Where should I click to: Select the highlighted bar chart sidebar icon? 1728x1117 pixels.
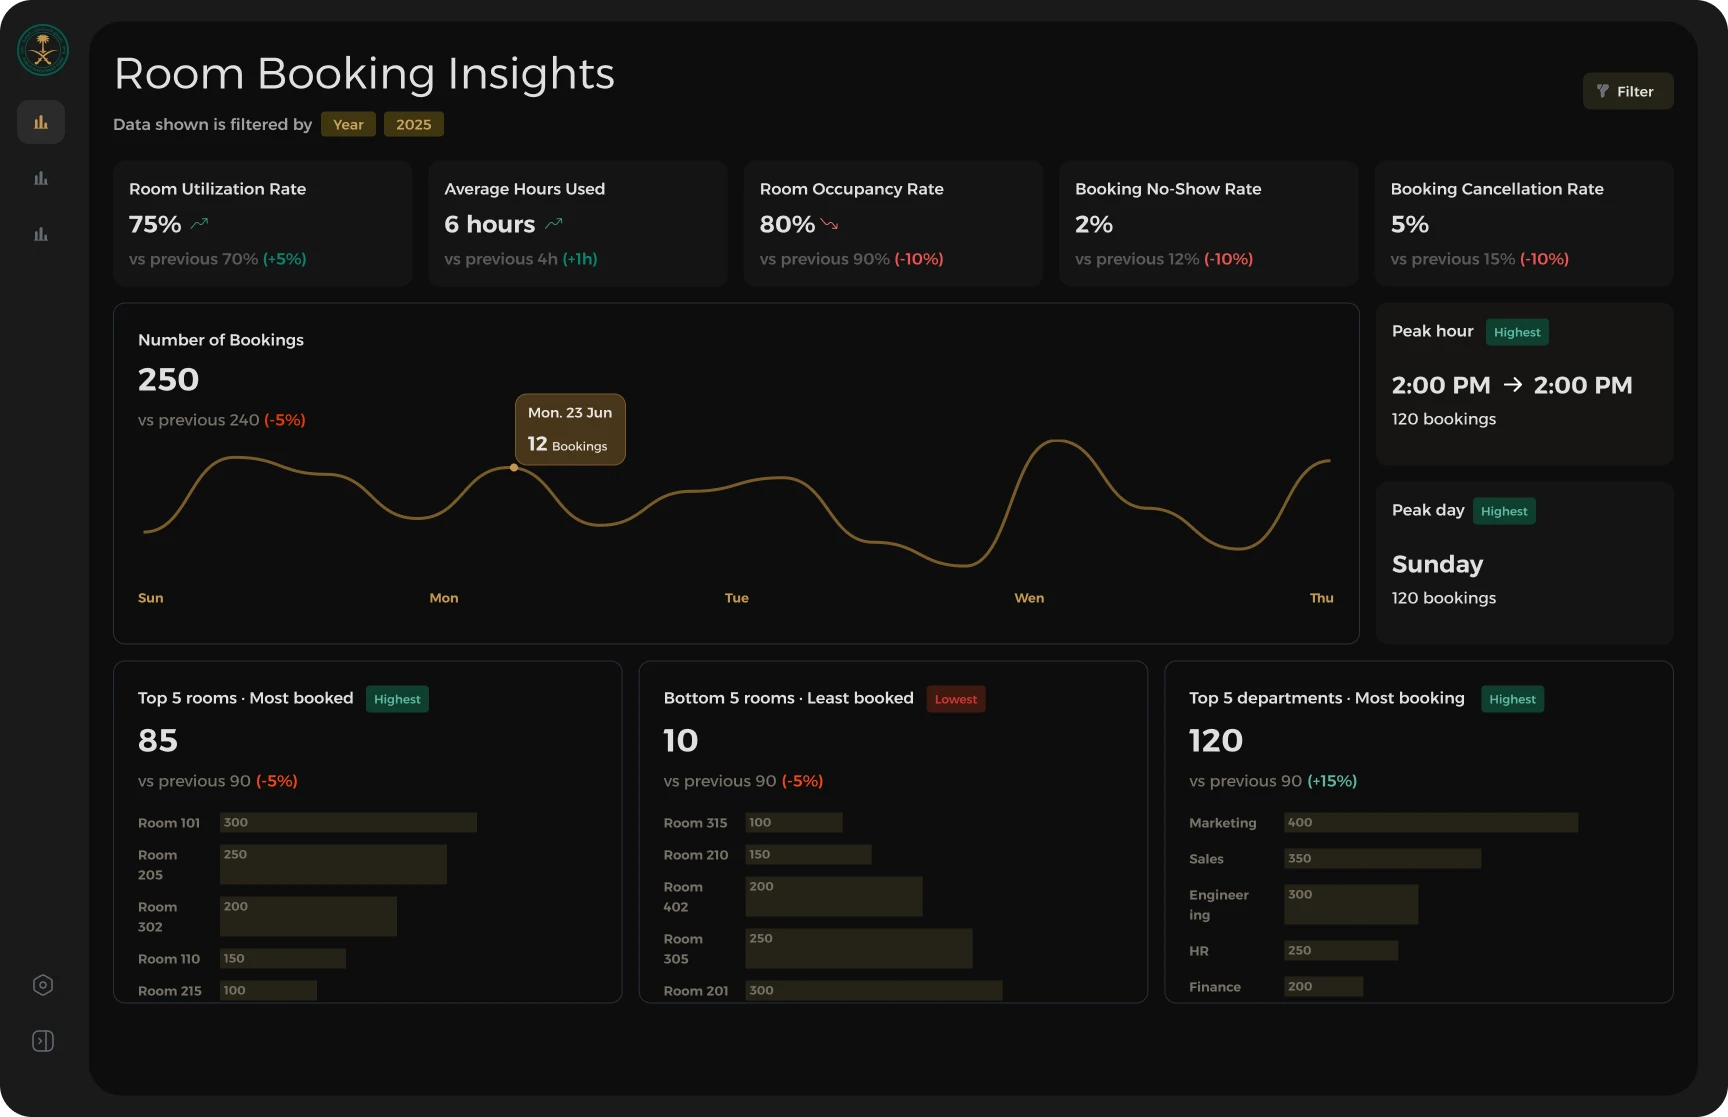41,122
